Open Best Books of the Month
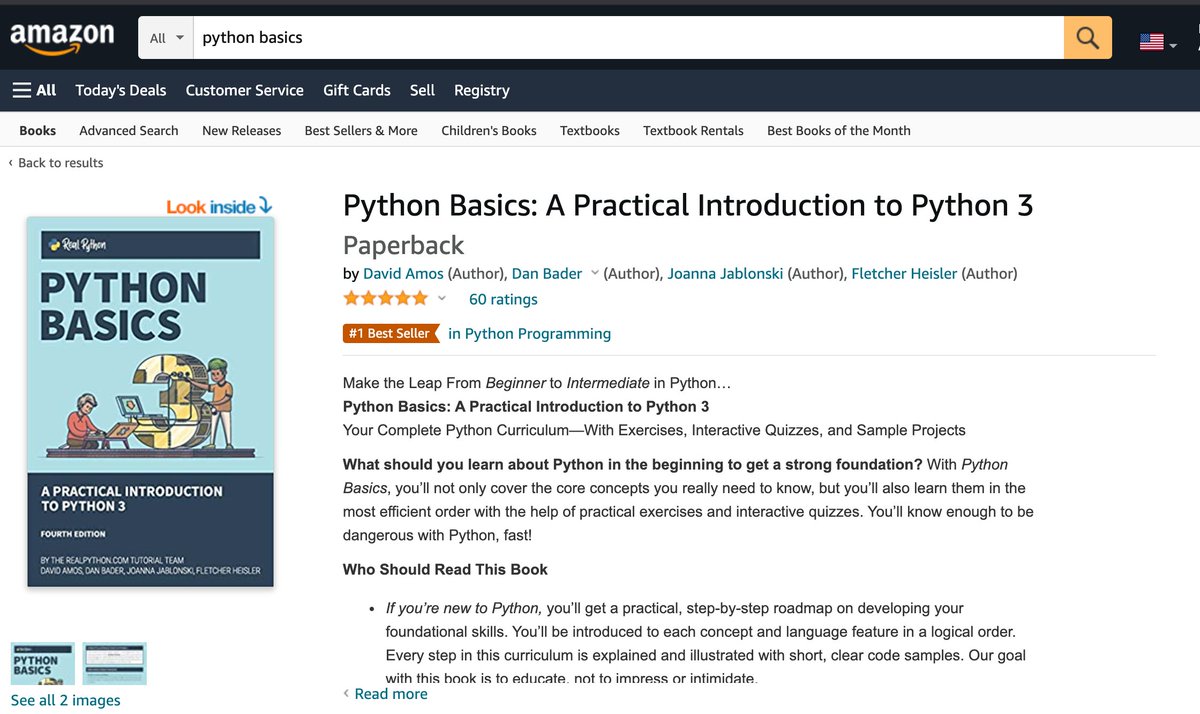The width and height of the screenshot is (1200, 714). pyautogui.click(x=839, y=130)
